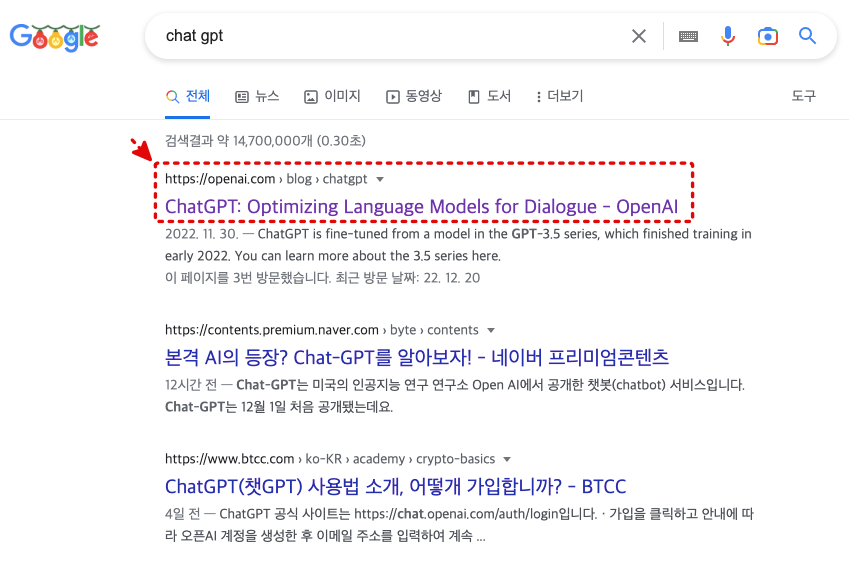Switch to the 동영상 tab

pyautogui.click(x=414, y=96)
